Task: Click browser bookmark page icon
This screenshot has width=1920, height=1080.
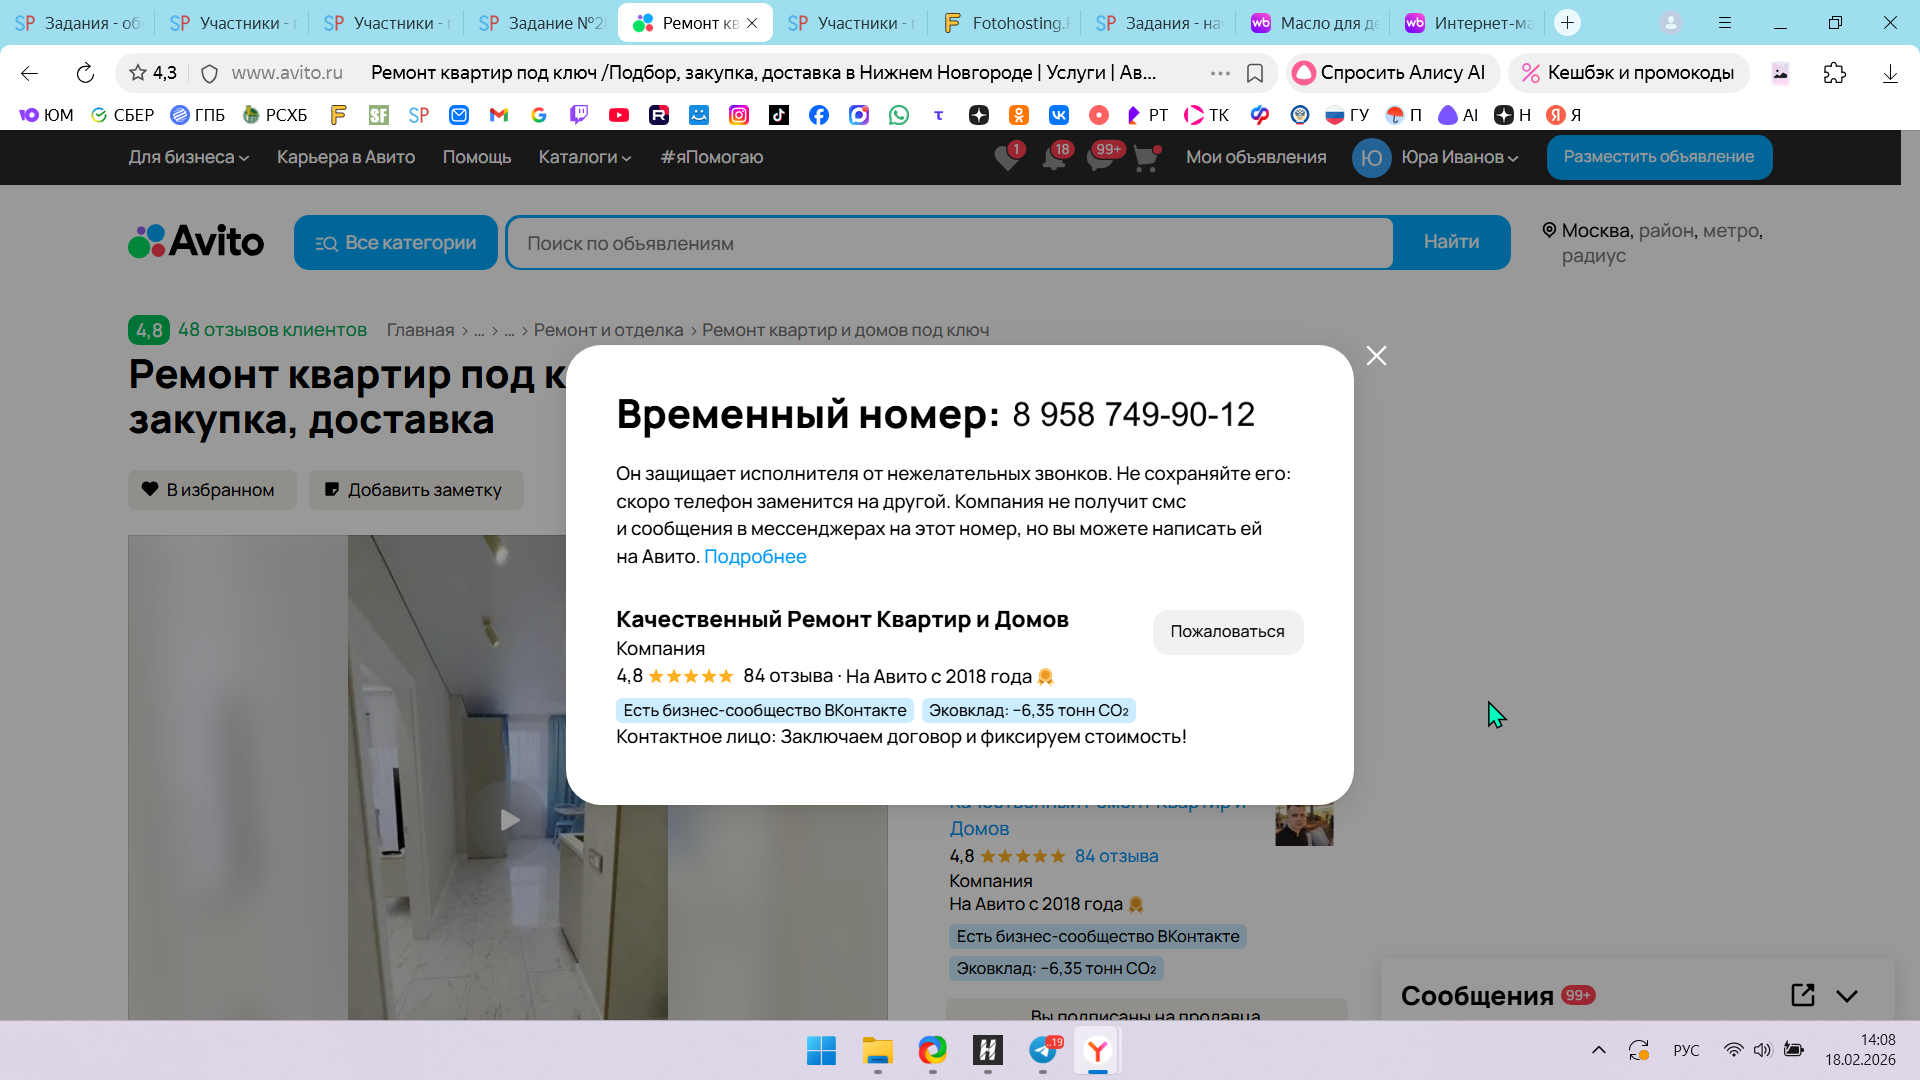Action: (x=1255, y=73)
